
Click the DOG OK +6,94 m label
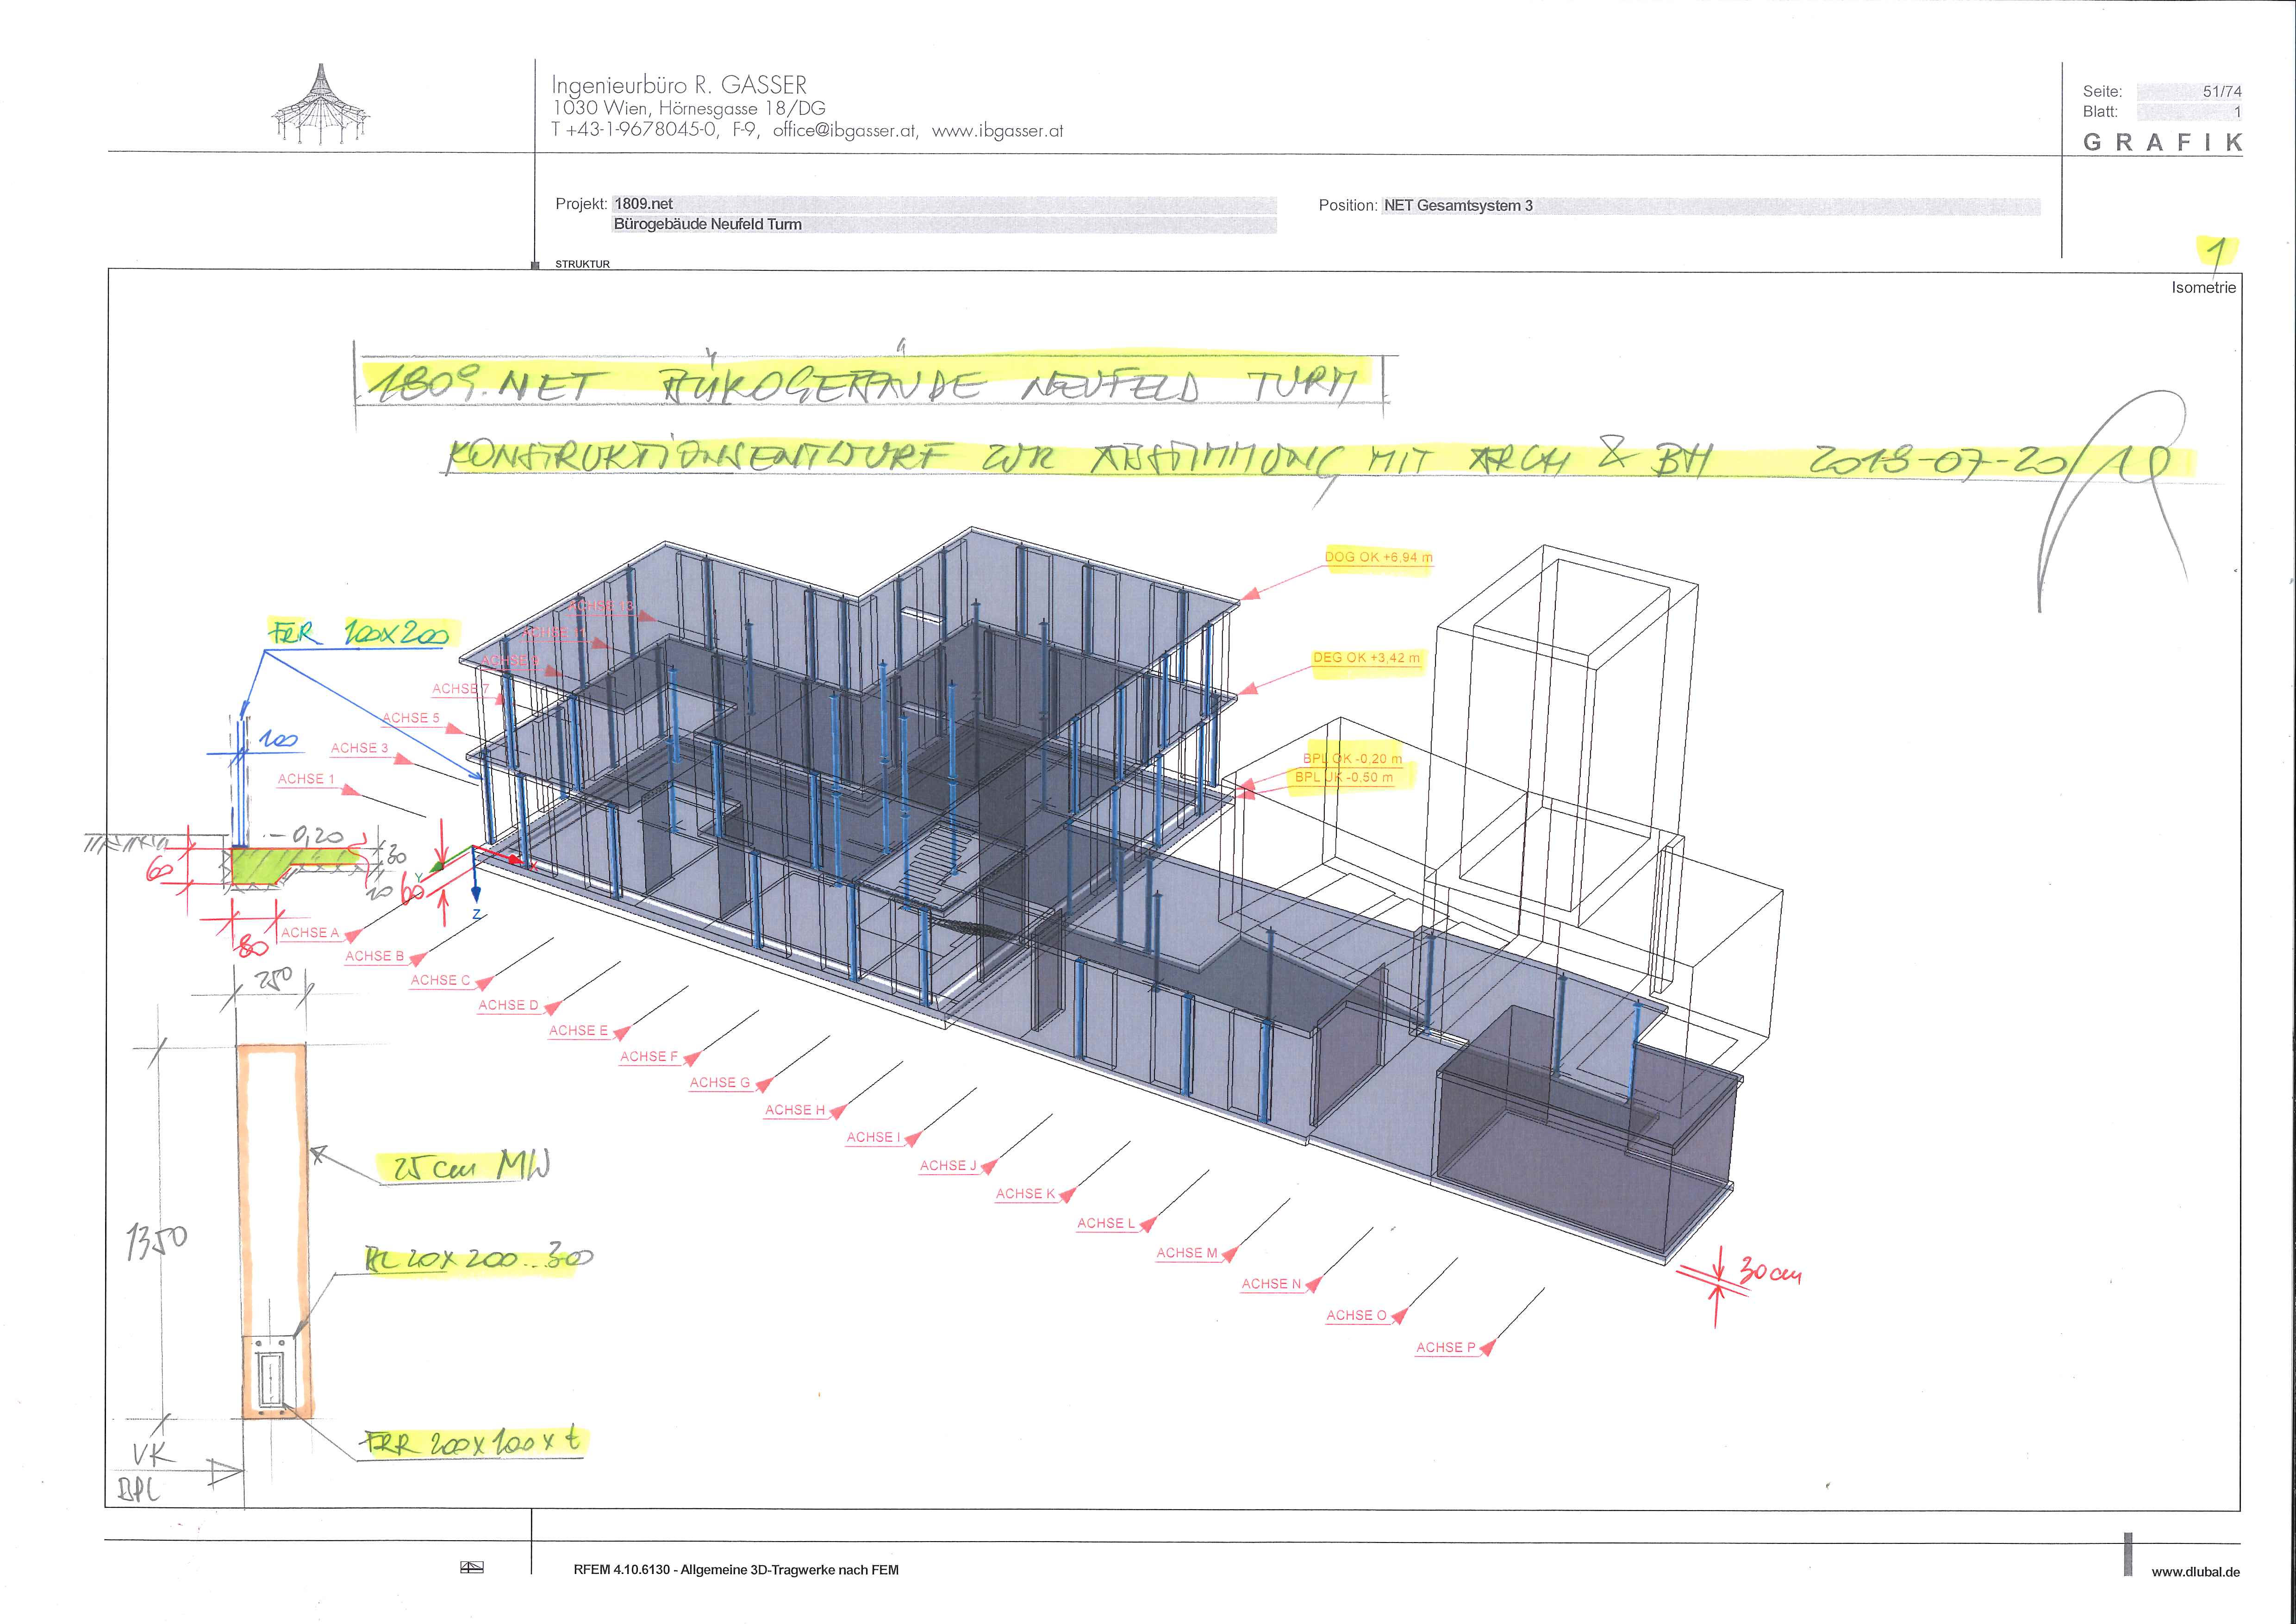tap(1378, 558)
